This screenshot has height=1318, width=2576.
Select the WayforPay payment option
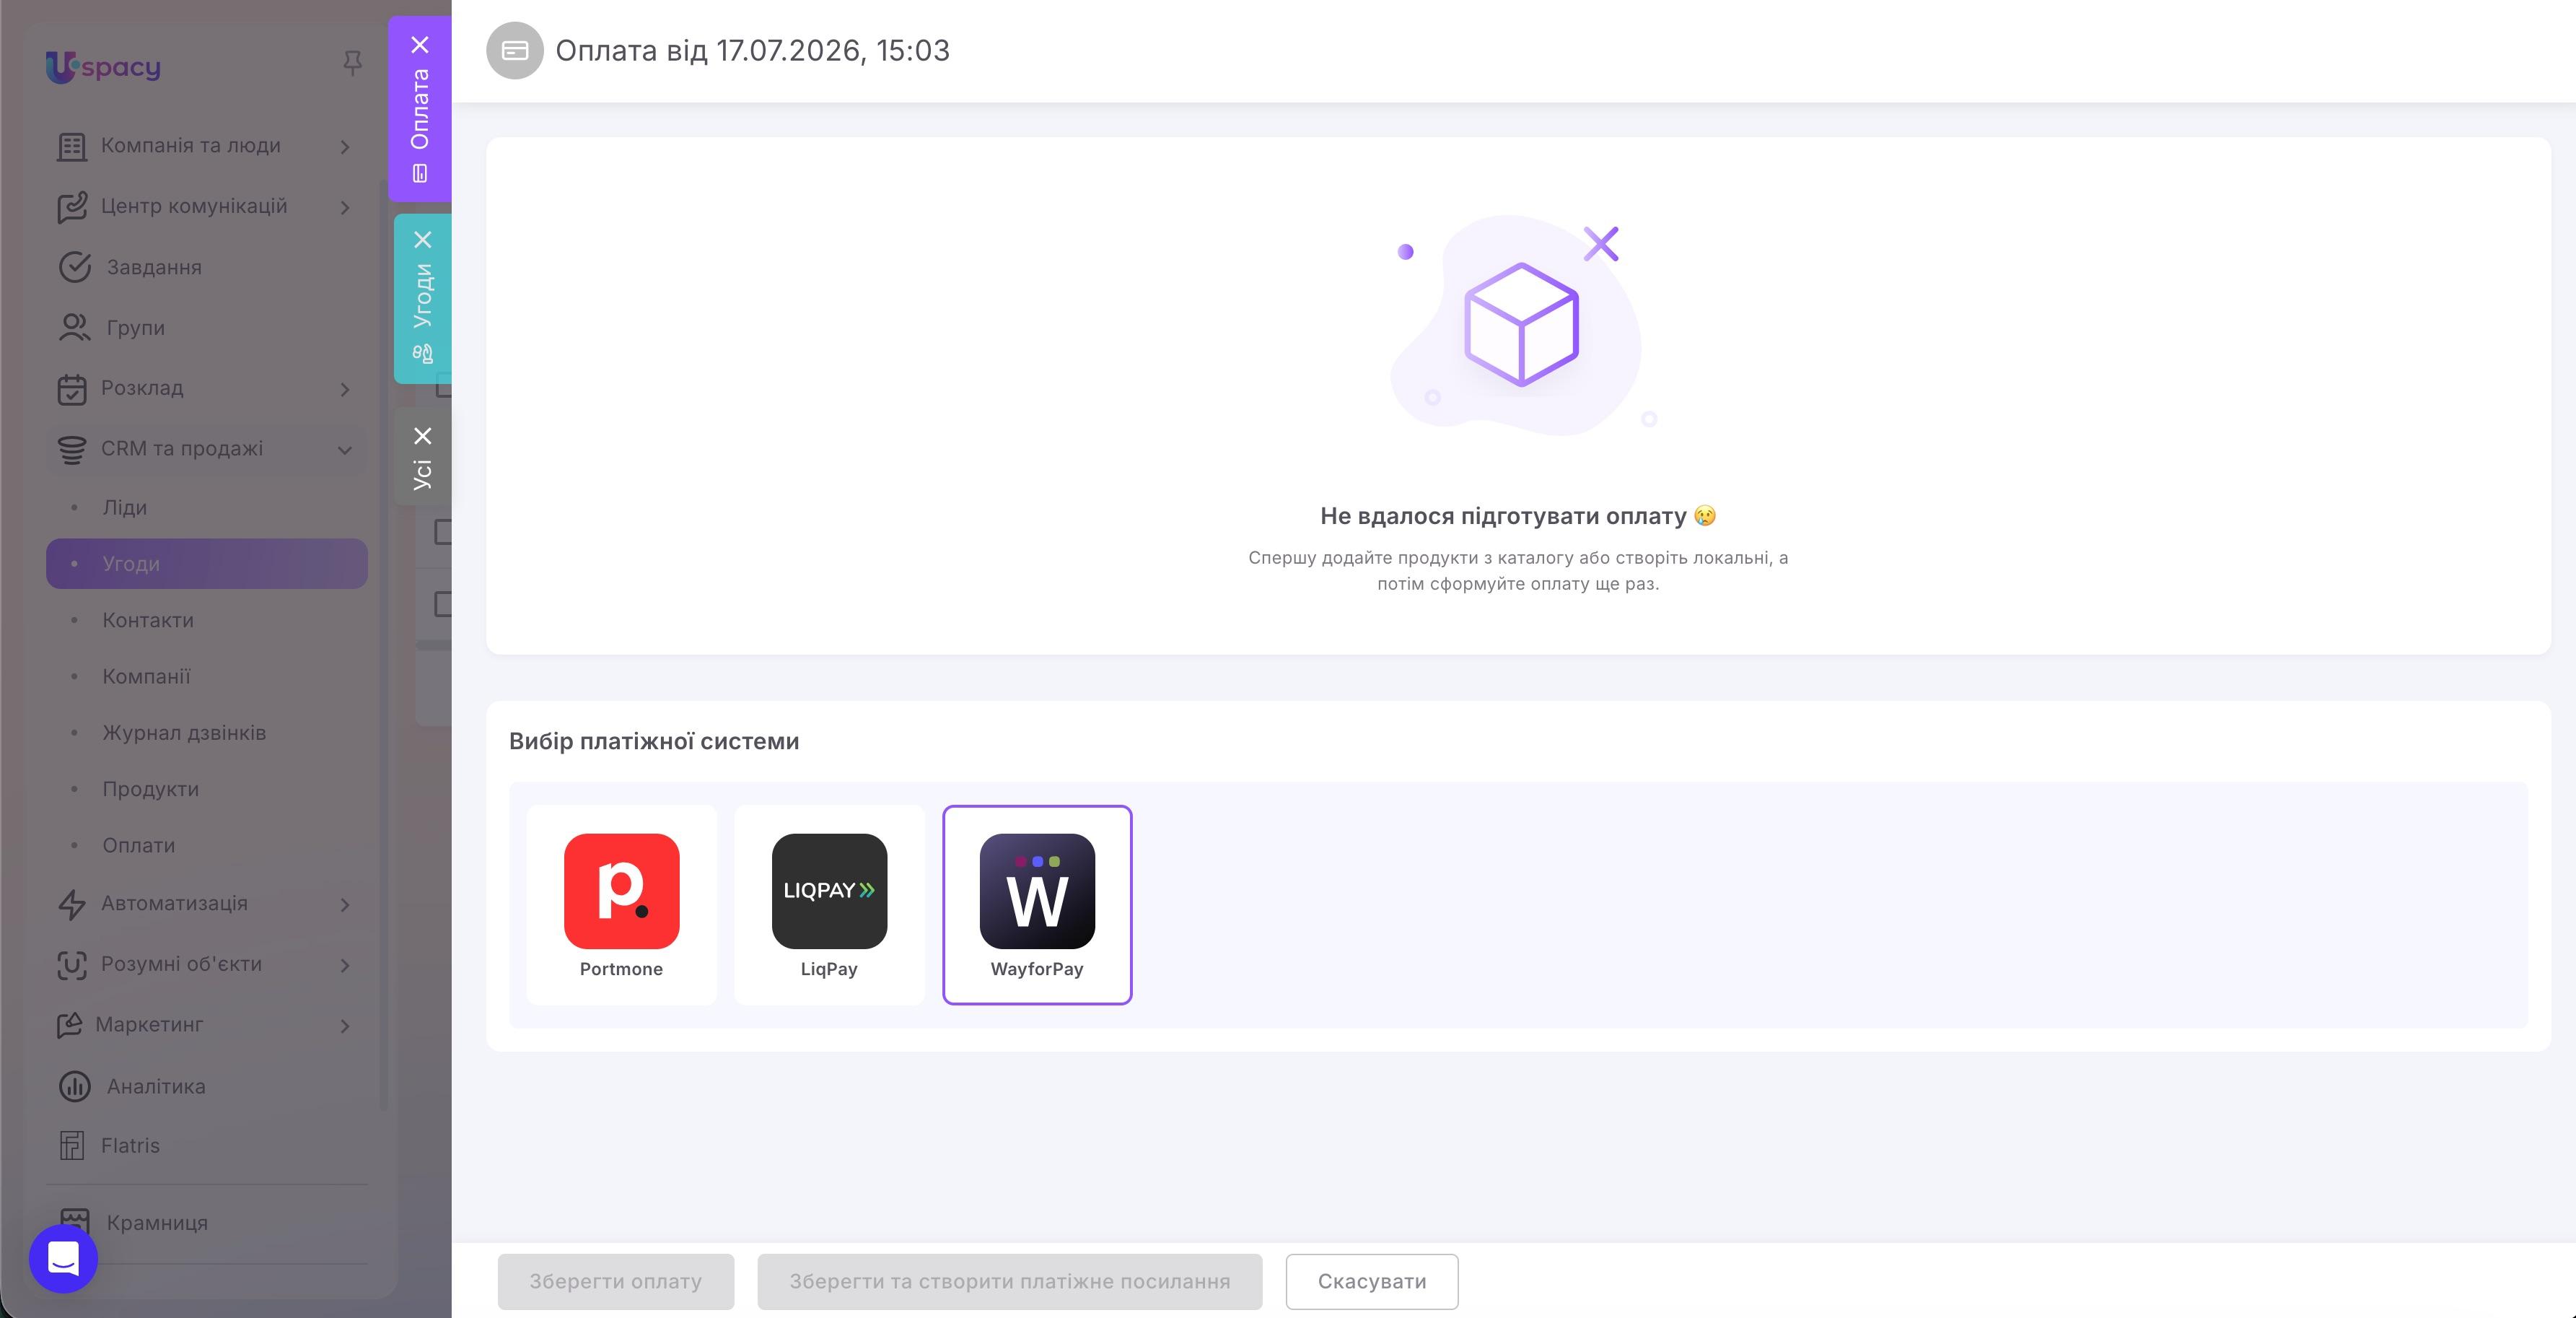1037,904
